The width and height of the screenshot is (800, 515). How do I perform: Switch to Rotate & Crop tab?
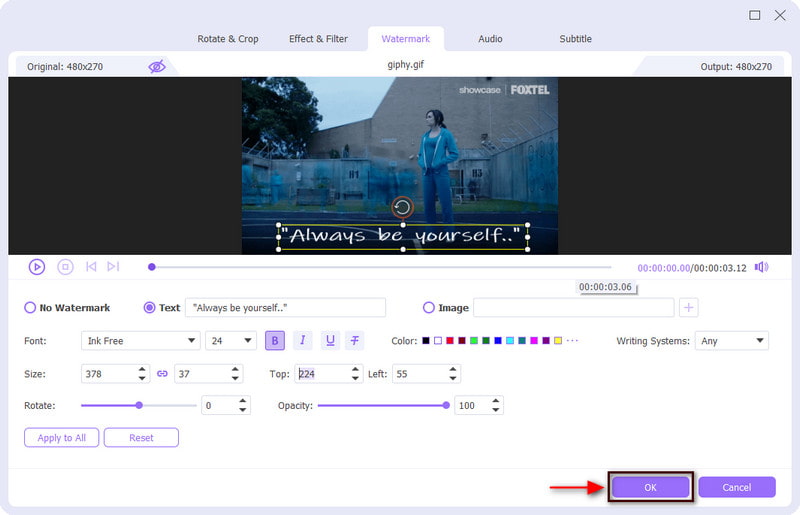[228, 39]
